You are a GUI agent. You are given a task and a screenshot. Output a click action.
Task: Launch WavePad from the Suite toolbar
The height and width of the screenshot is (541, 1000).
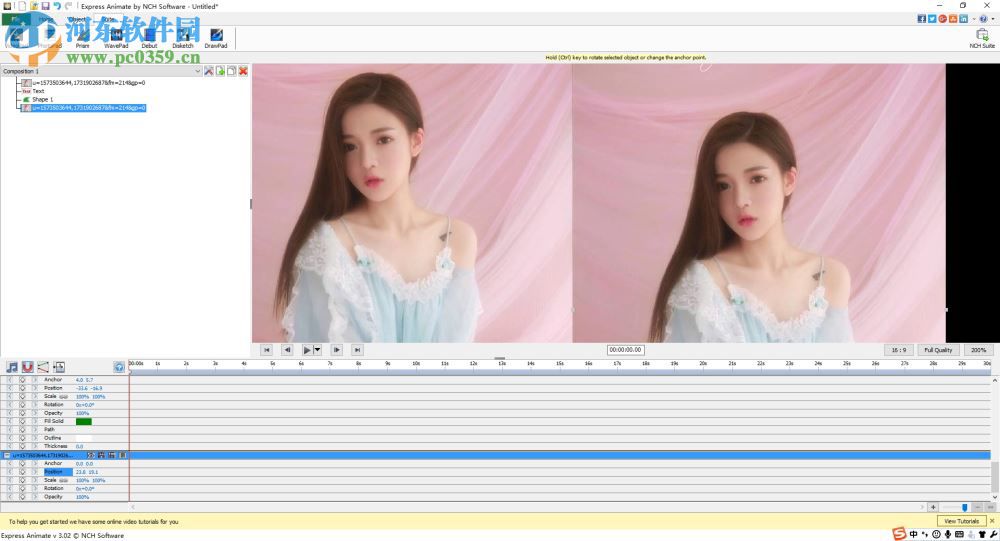point(116,38)
